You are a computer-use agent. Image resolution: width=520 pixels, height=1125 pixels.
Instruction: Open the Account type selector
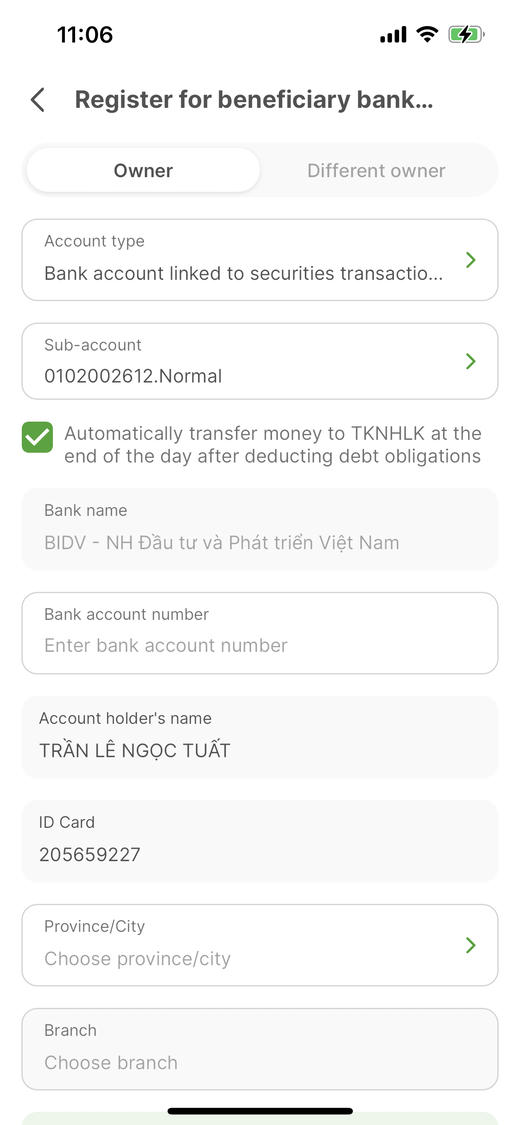[260, 260]
